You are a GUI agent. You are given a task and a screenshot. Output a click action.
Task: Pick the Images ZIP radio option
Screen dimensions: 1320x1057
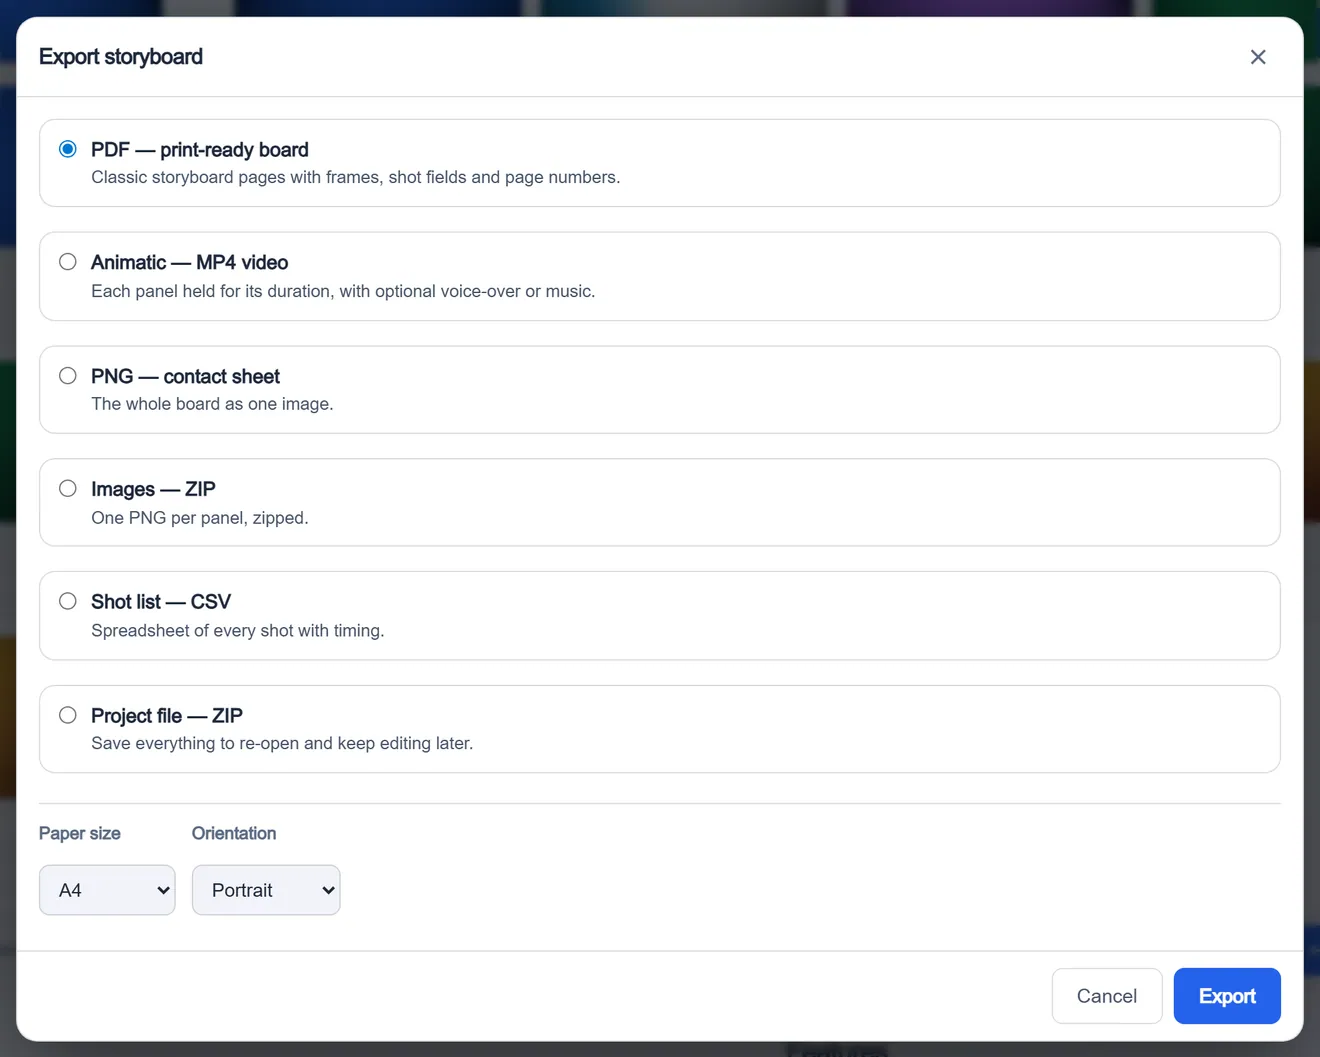(x=68, y=489)
